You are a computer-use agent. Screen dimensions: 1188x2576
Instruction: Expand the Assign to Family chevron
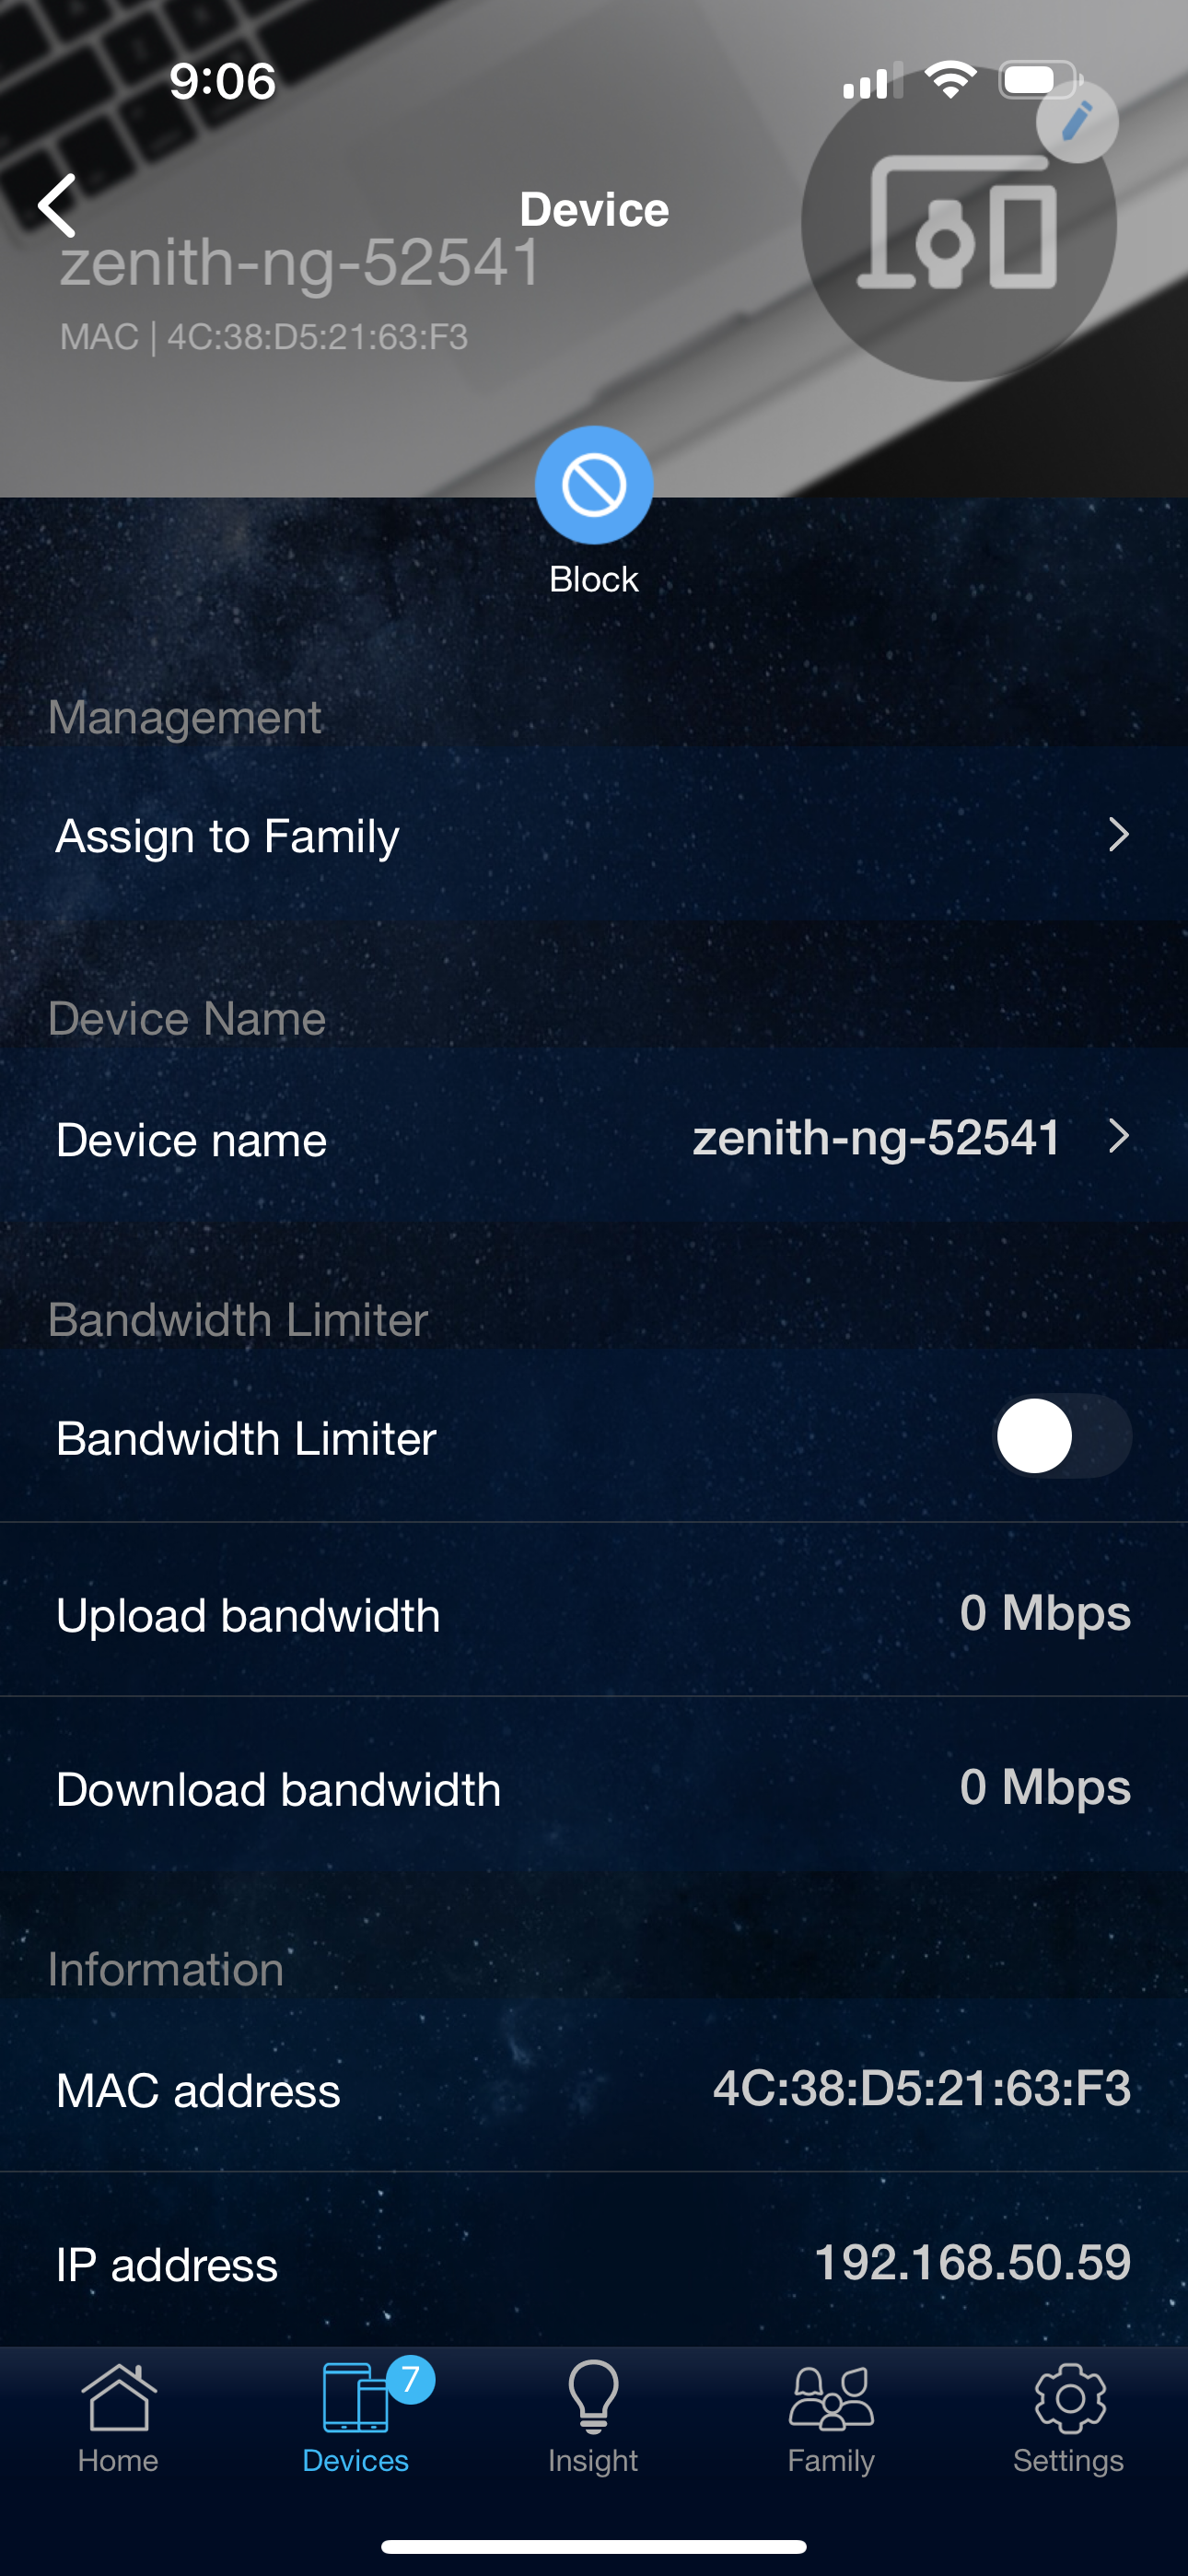click(x=1119, y=835)
